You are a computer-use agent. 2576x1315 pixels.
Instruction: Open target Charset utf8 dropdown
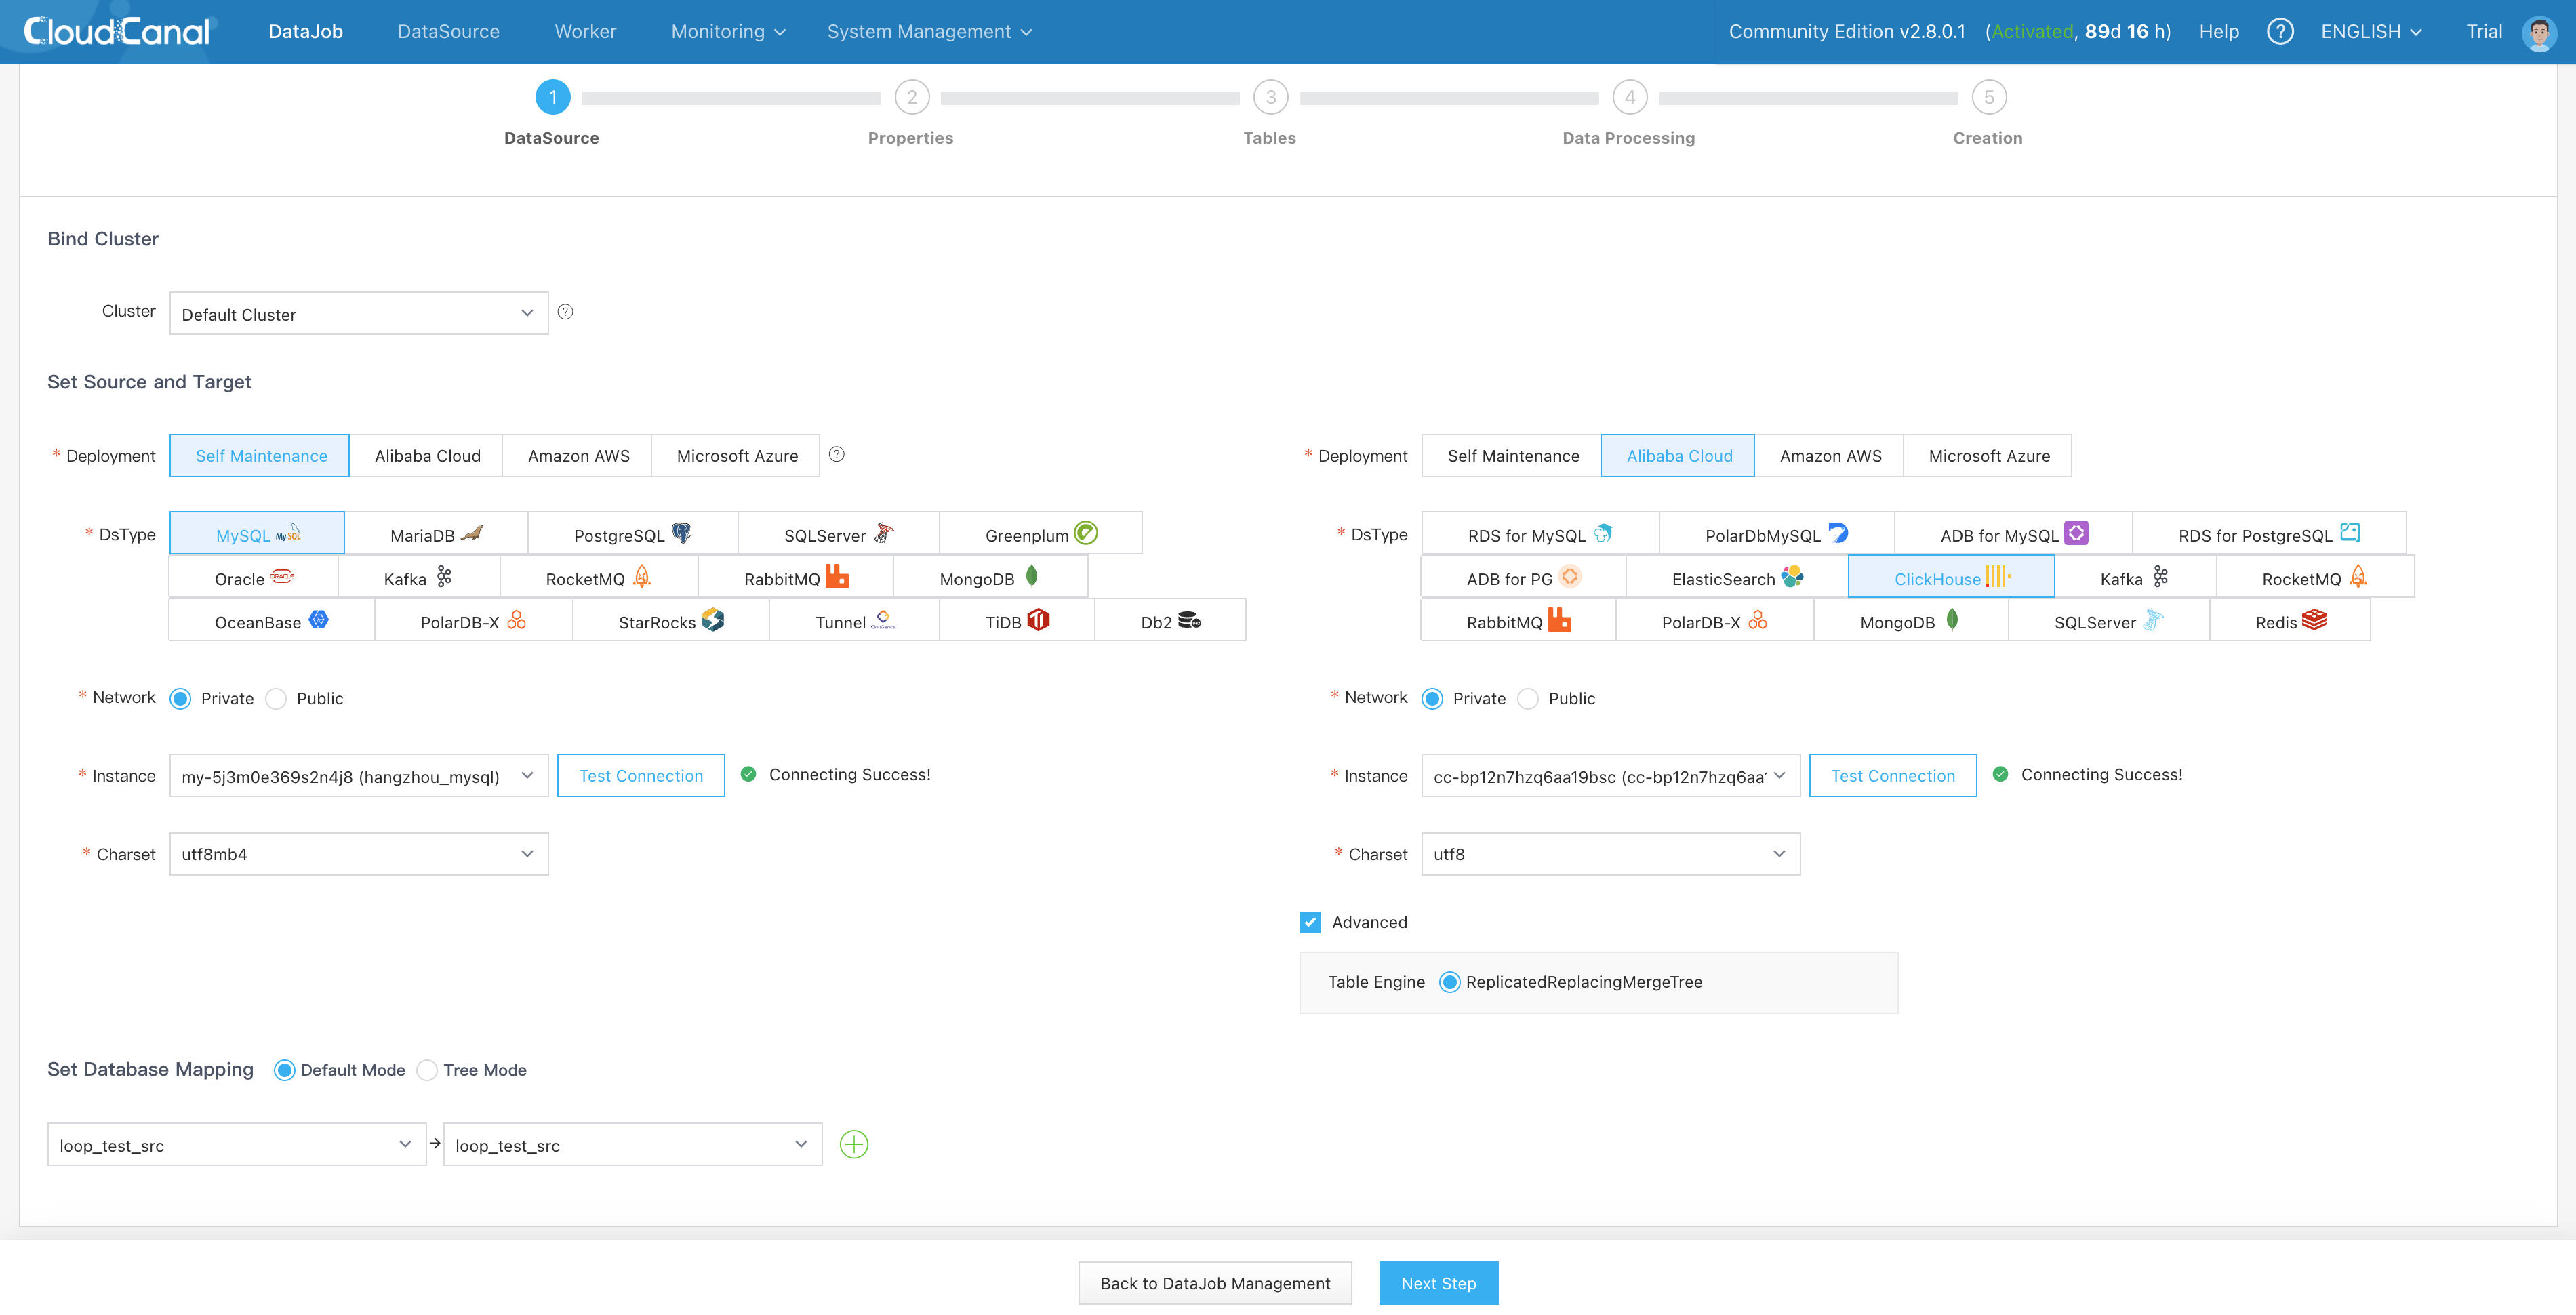click(x=1610, y=854)
